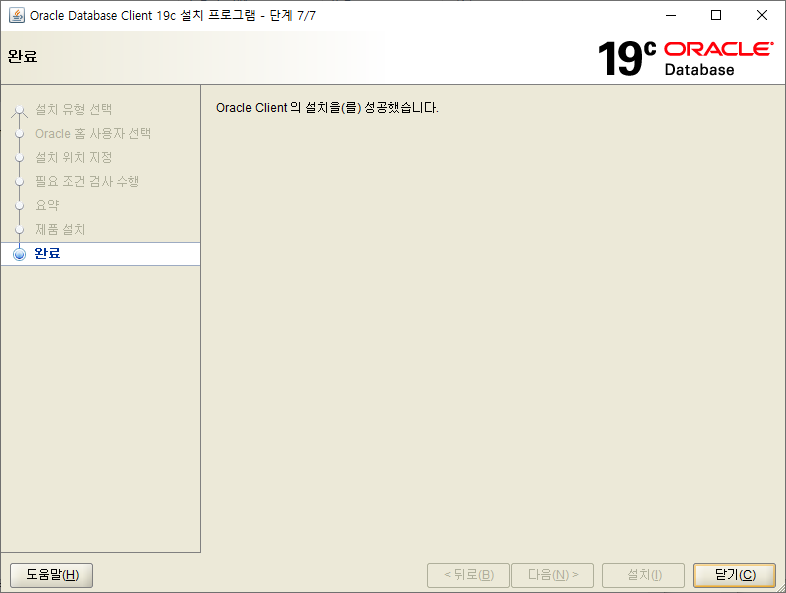Click the disabled 설치(I) install button
Viewport: 786px width, 593px height.
[644, 575]
